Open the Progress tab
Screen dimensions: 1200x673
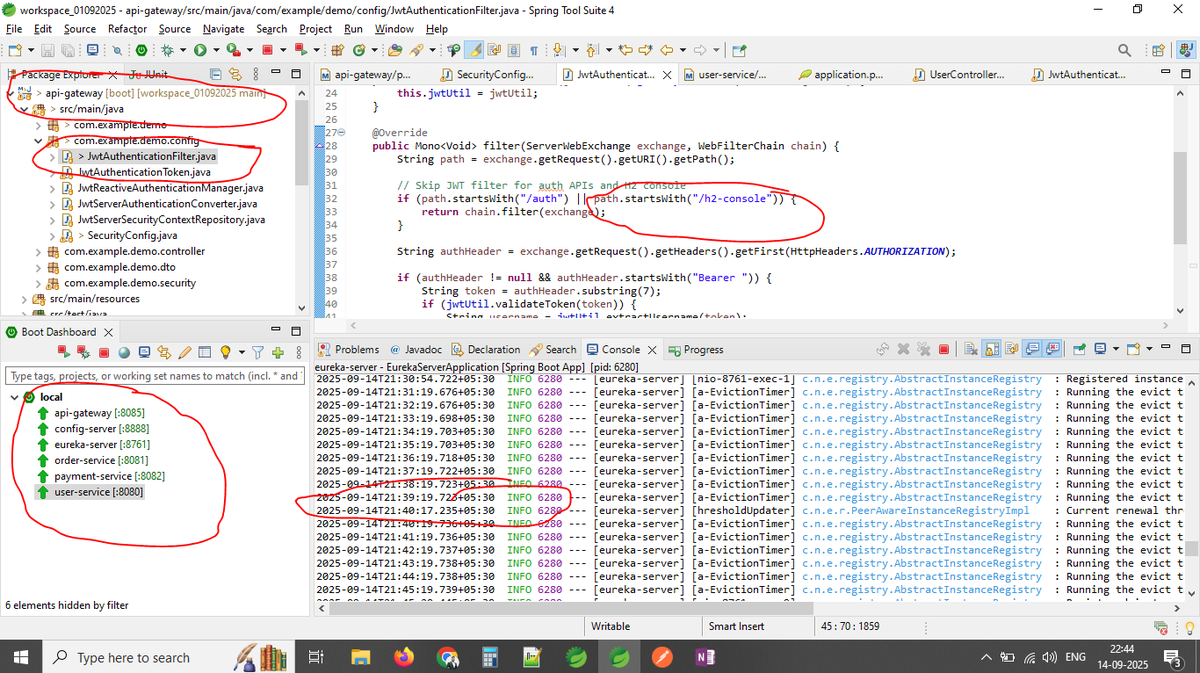point(695,350)
